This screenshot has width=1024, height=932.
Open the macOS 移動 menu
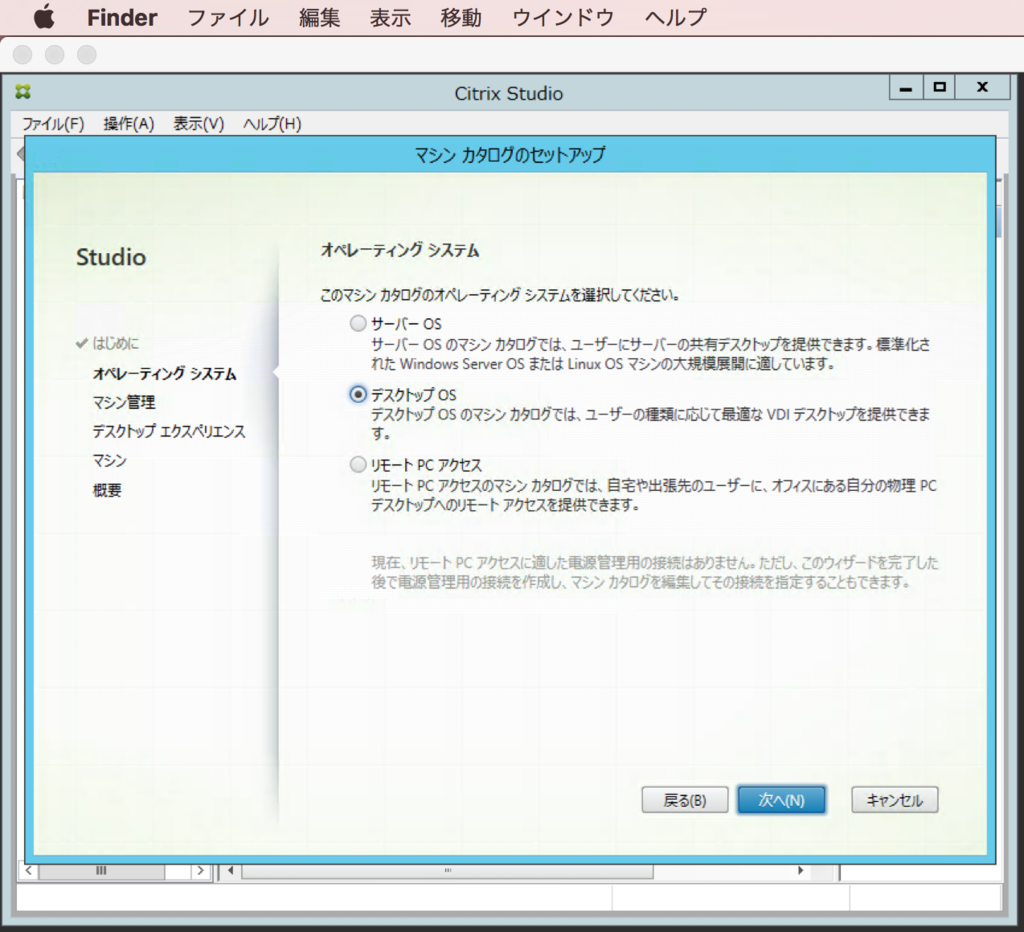tap(460, 18)
